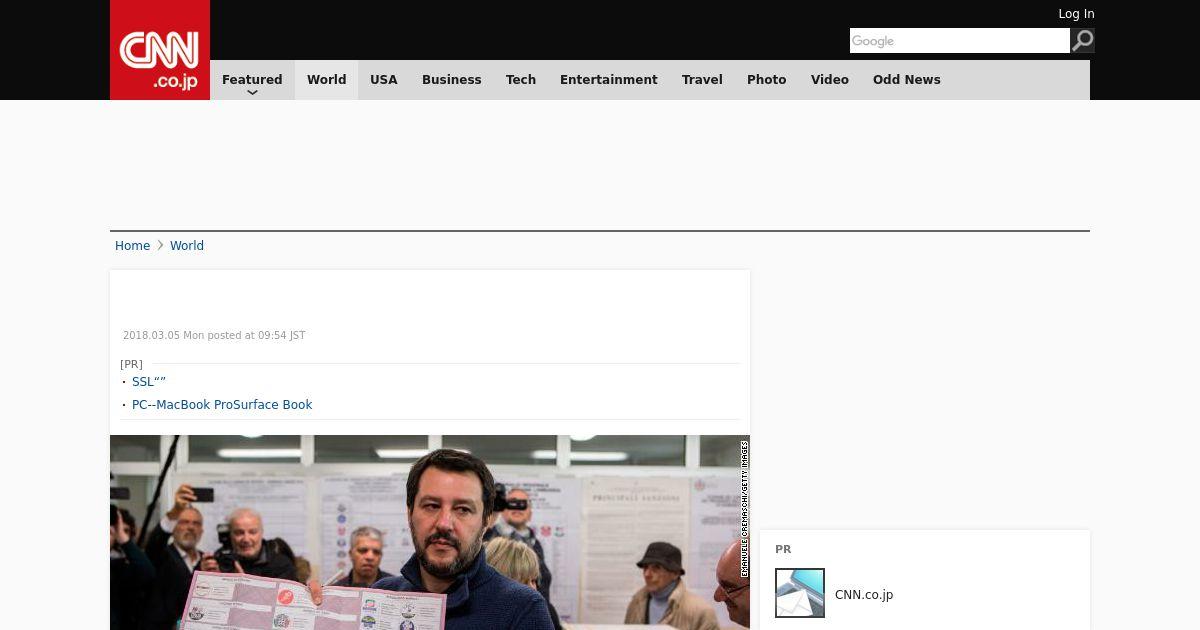Screen dimensions: 1200x630
Task: Open the Video section
Action: click(830, 80)
